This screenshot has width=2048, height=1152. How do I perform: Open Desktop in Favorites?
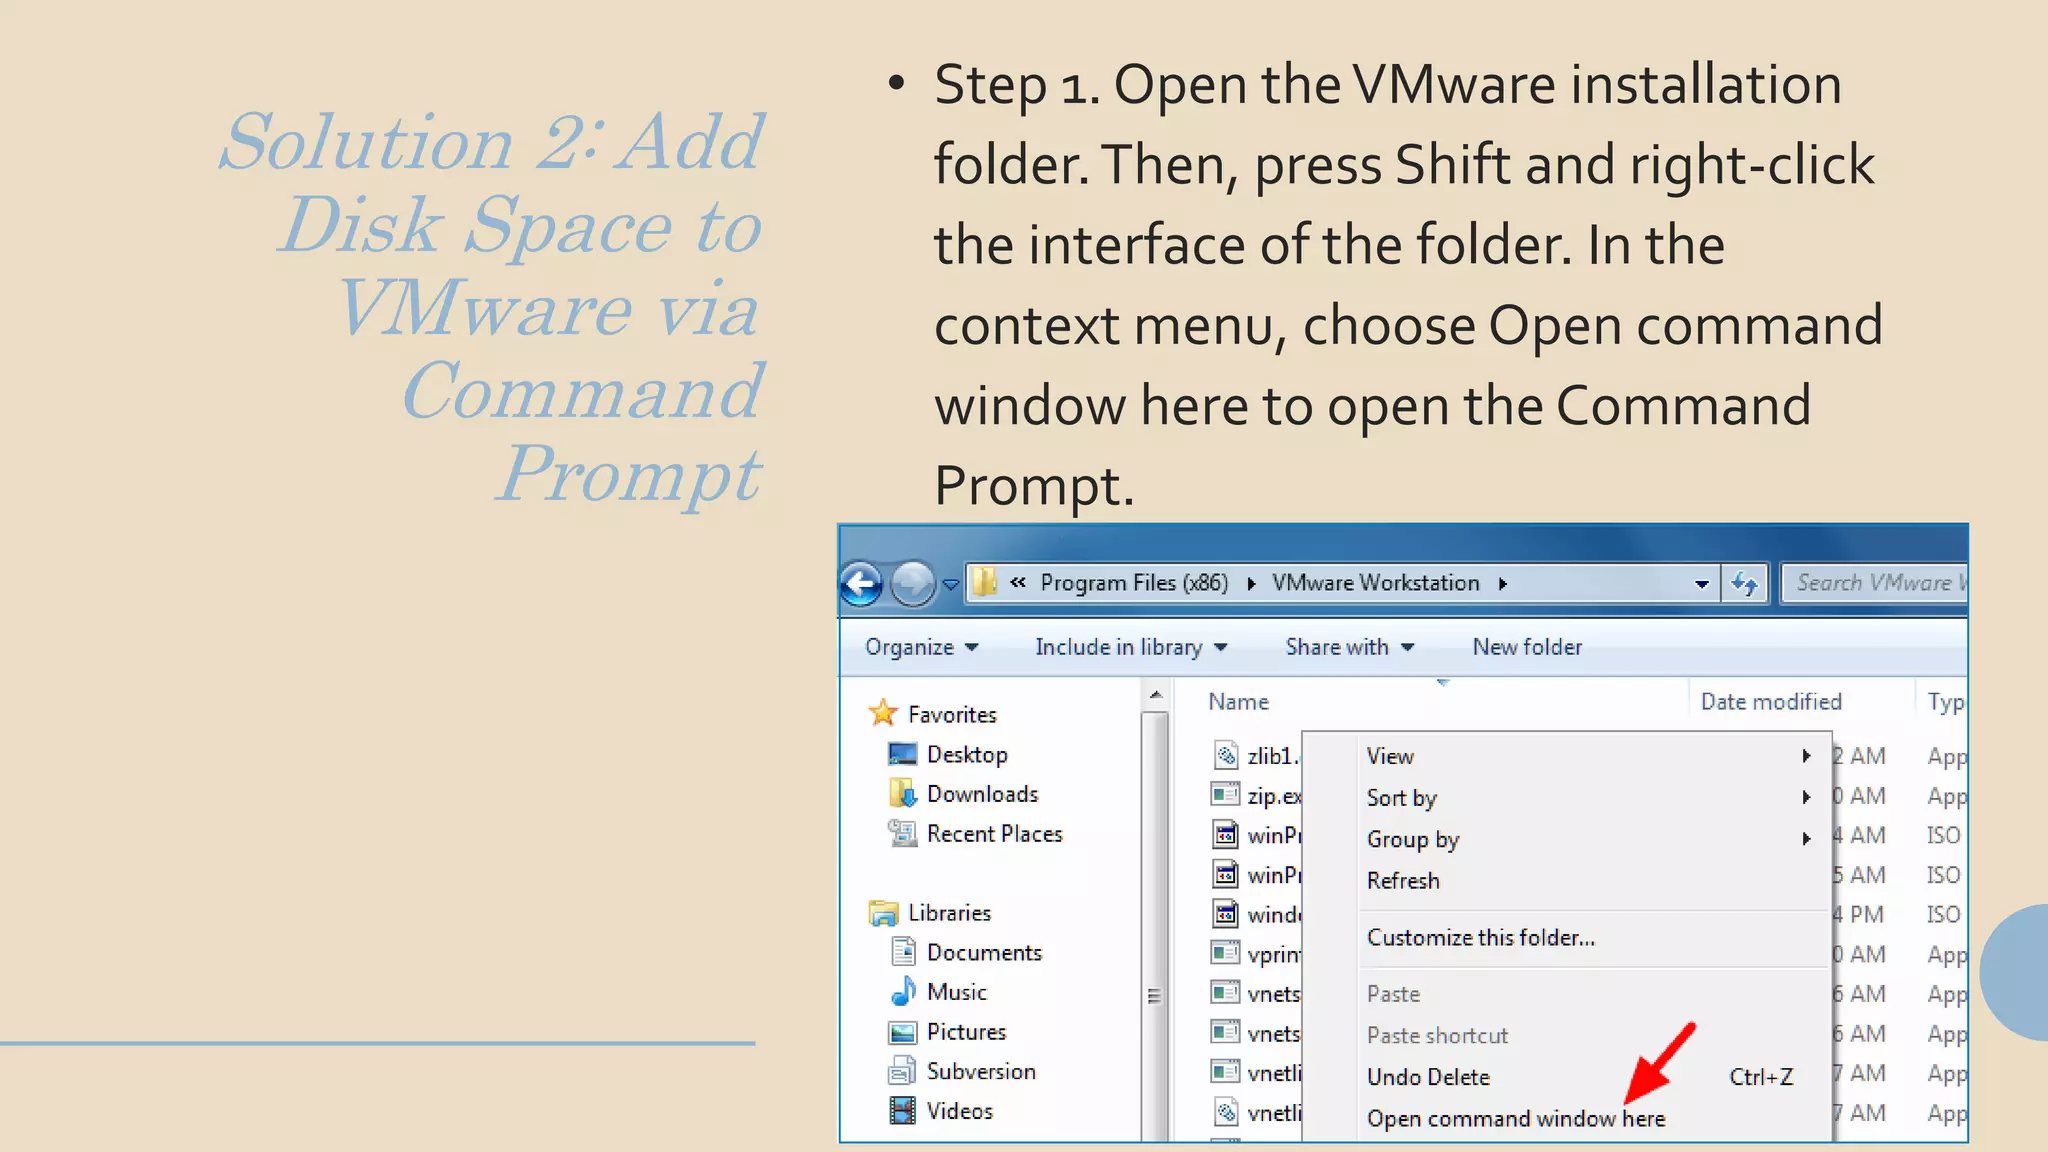point(967,754)
